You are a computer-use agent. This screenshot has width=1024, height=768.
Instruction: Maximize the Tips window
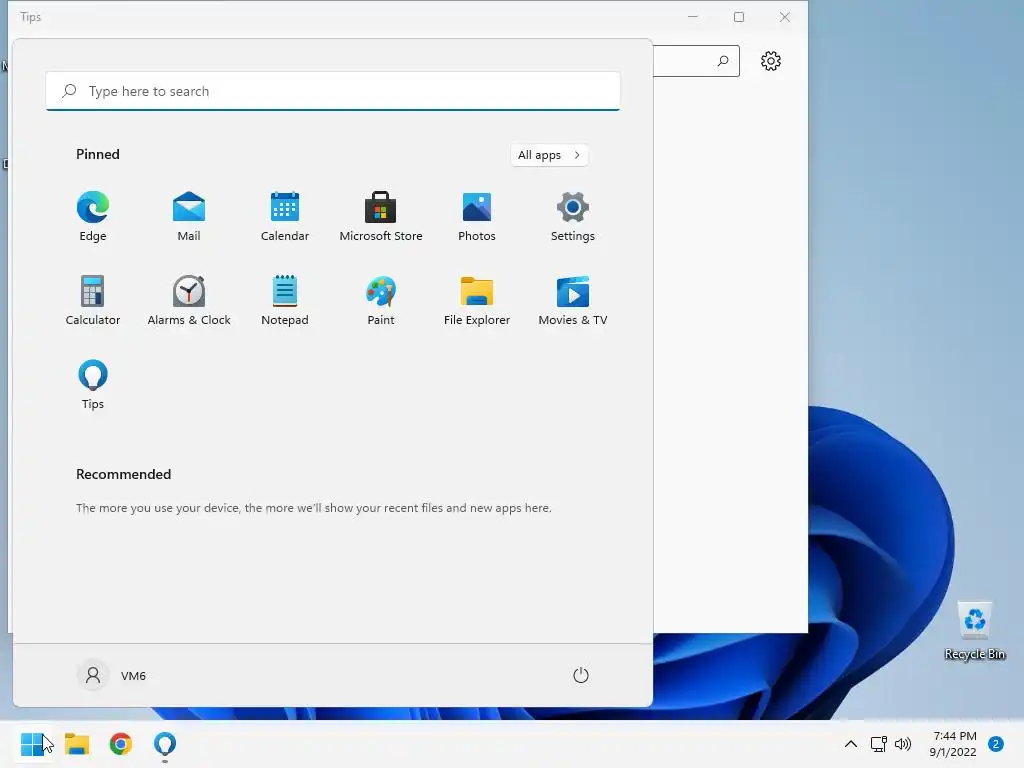point(739,17)
